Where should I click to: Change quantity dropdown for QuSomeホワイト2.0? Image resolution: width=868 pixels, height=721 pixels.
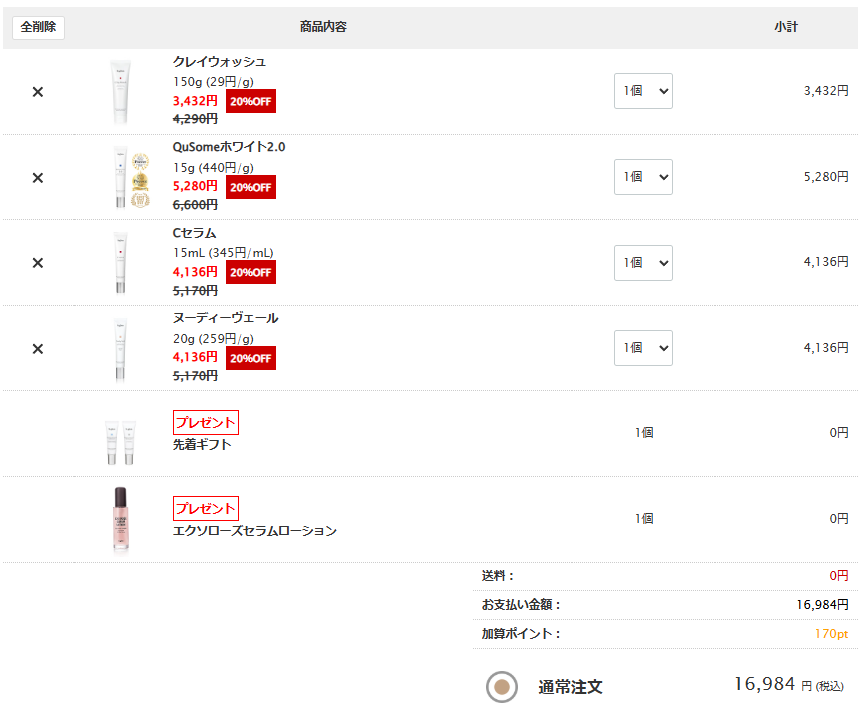643,177
